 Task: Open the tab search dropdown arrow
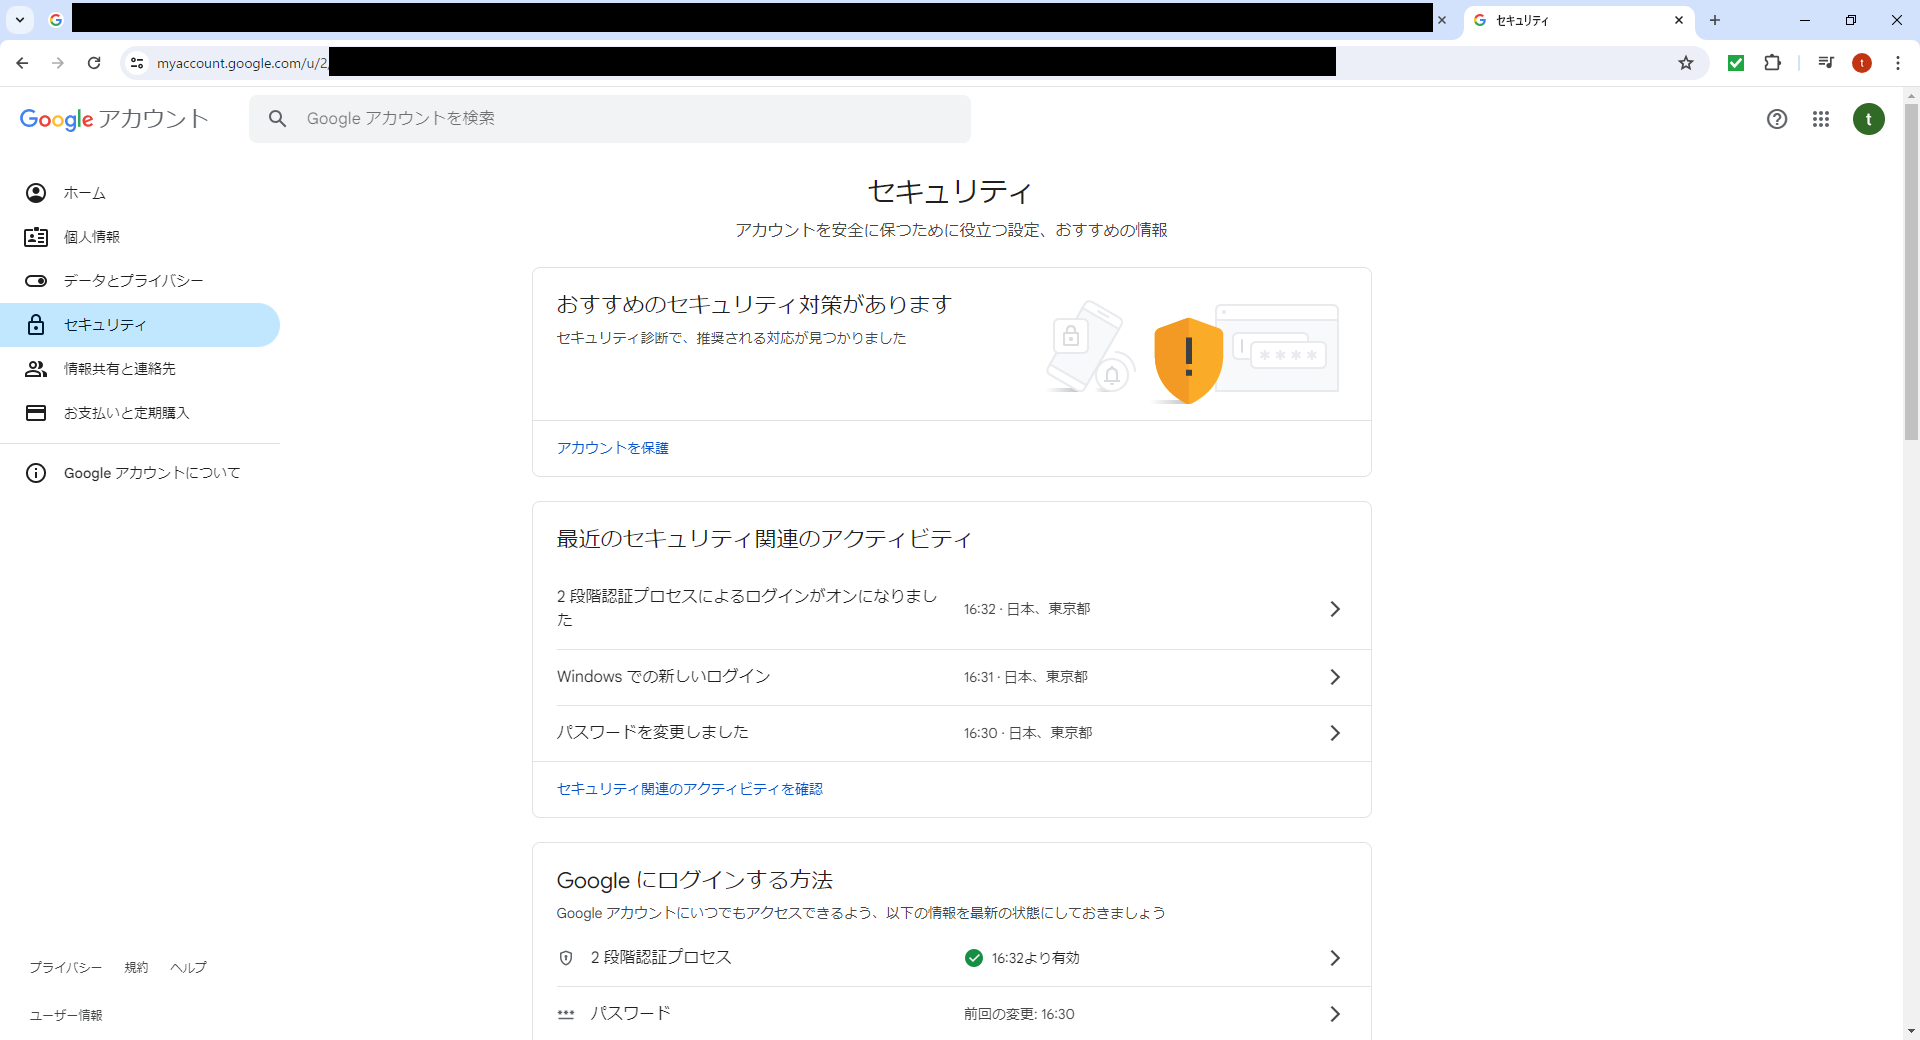(x=18, y=19)
